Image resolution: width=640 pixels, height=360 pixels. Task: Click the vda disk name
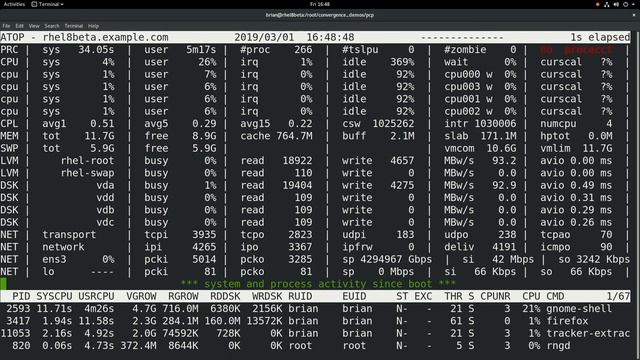coord(105,185)
